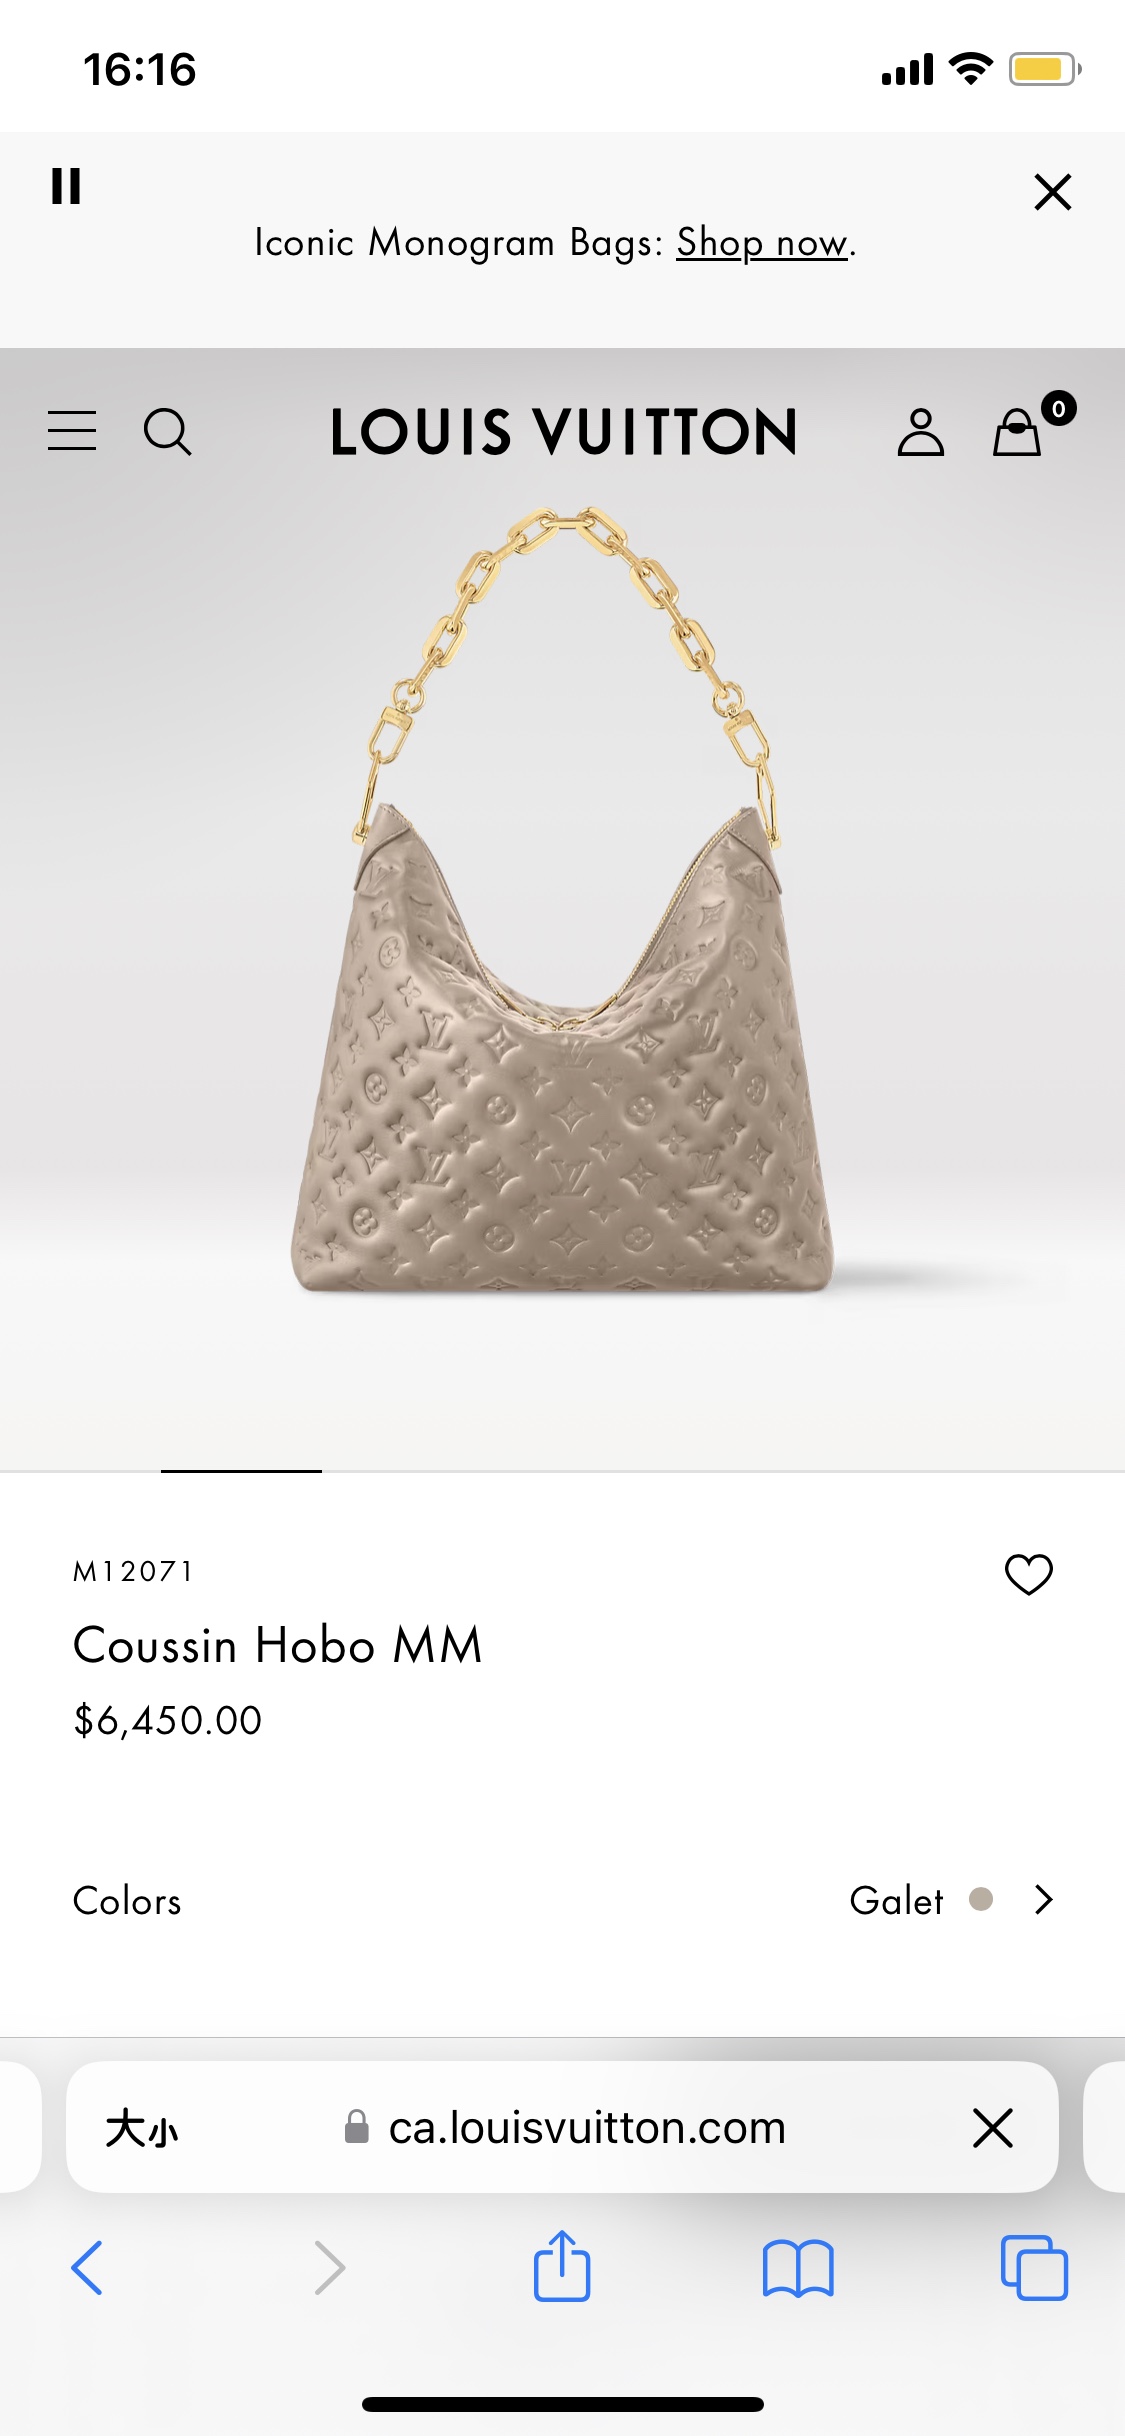This screenshot has width=1125, height=2436.
Task: Dismiss the Iconic Monogram Bags banner
Action: (x=1052, y=191)
